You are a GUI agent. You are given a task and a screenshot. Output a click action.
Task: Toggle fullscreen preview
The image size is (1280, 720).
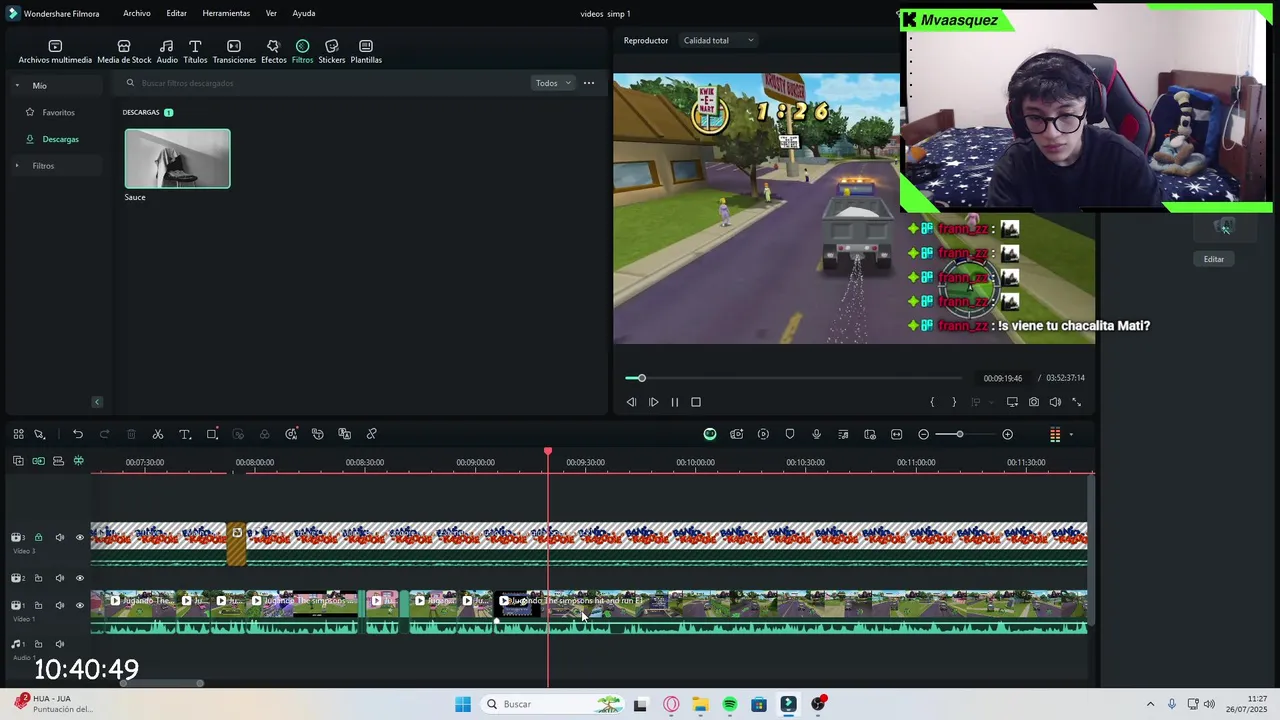(1077, 402)
